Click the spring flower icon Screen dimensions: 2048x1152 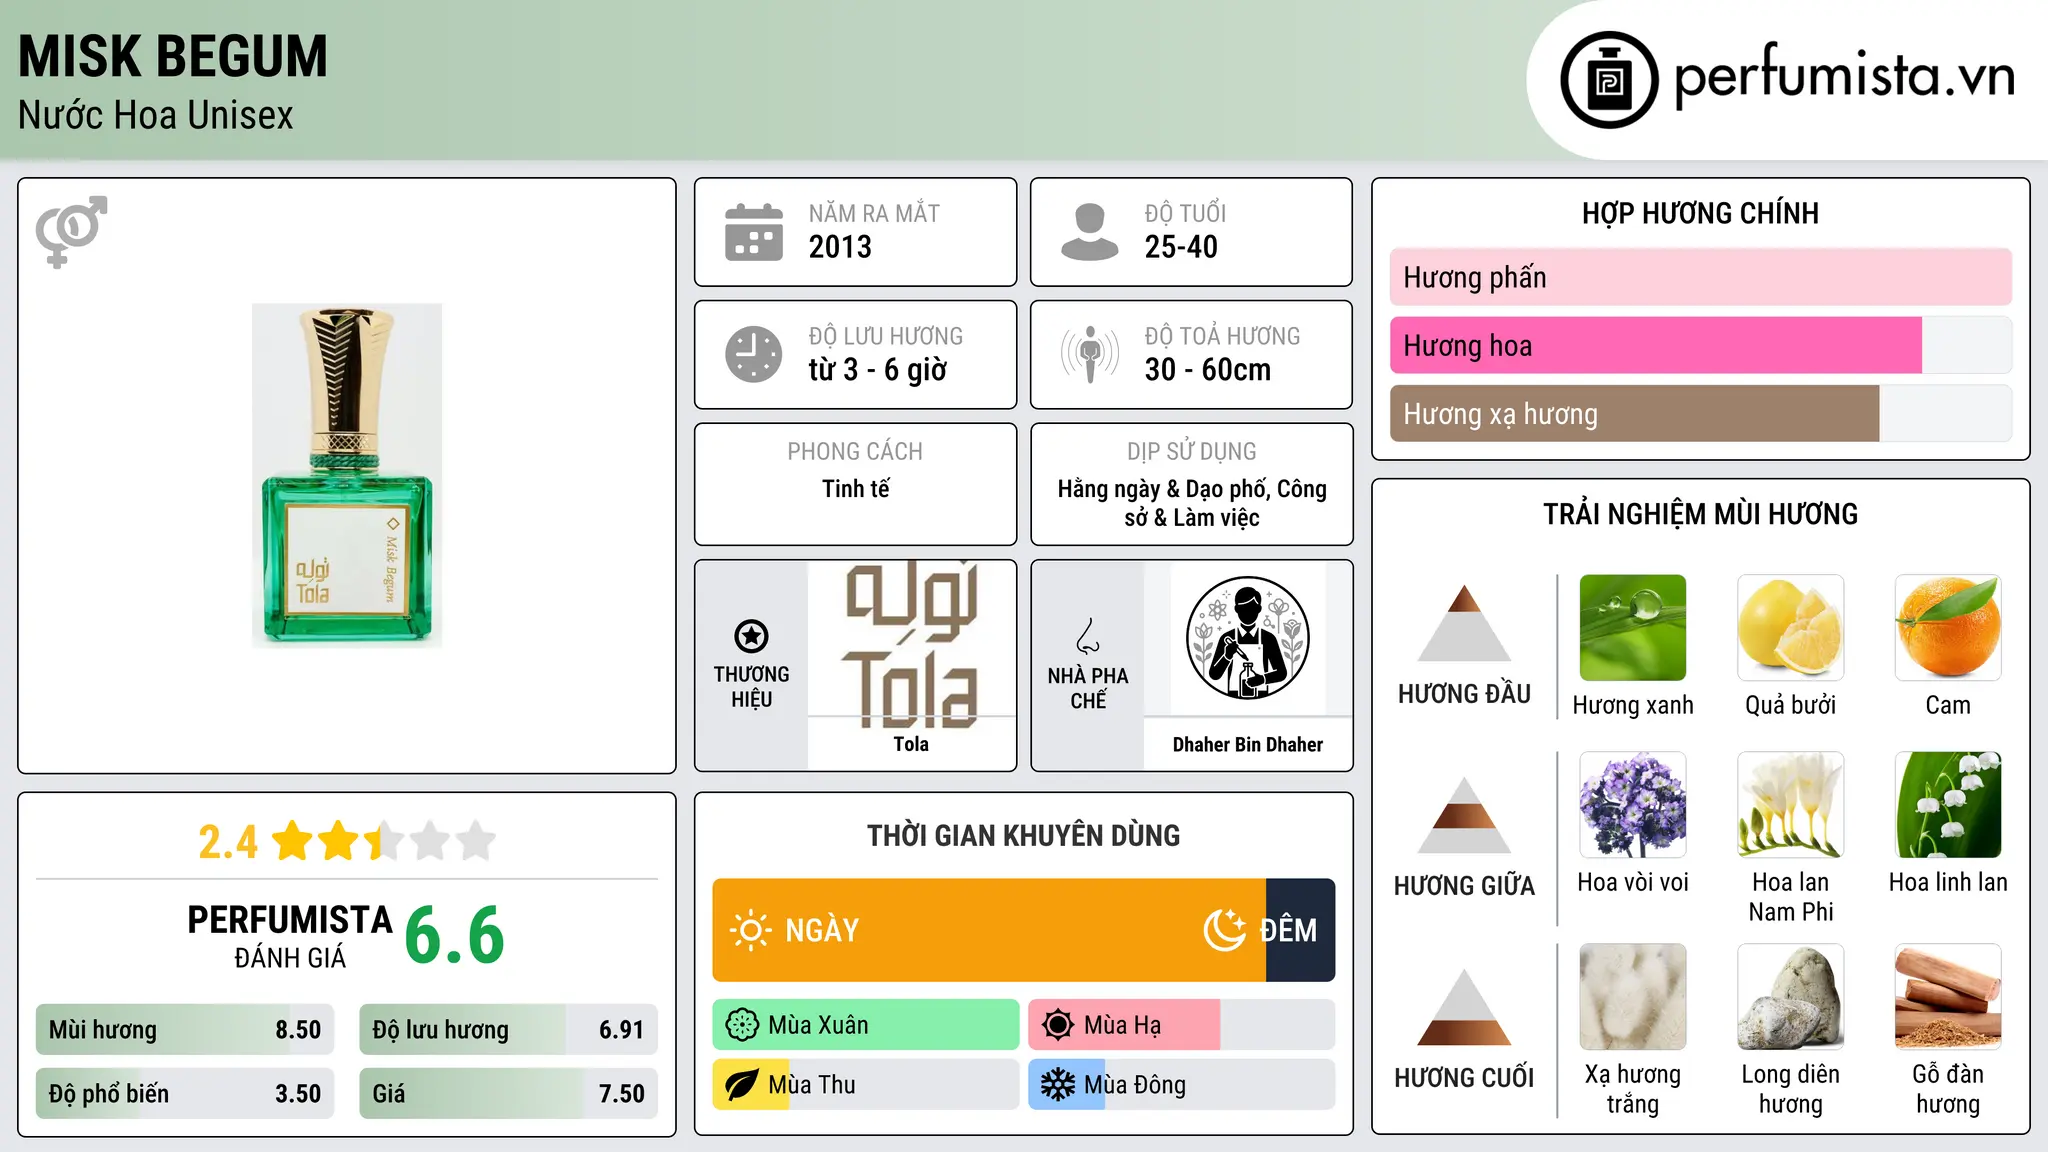pos(742,1025)
